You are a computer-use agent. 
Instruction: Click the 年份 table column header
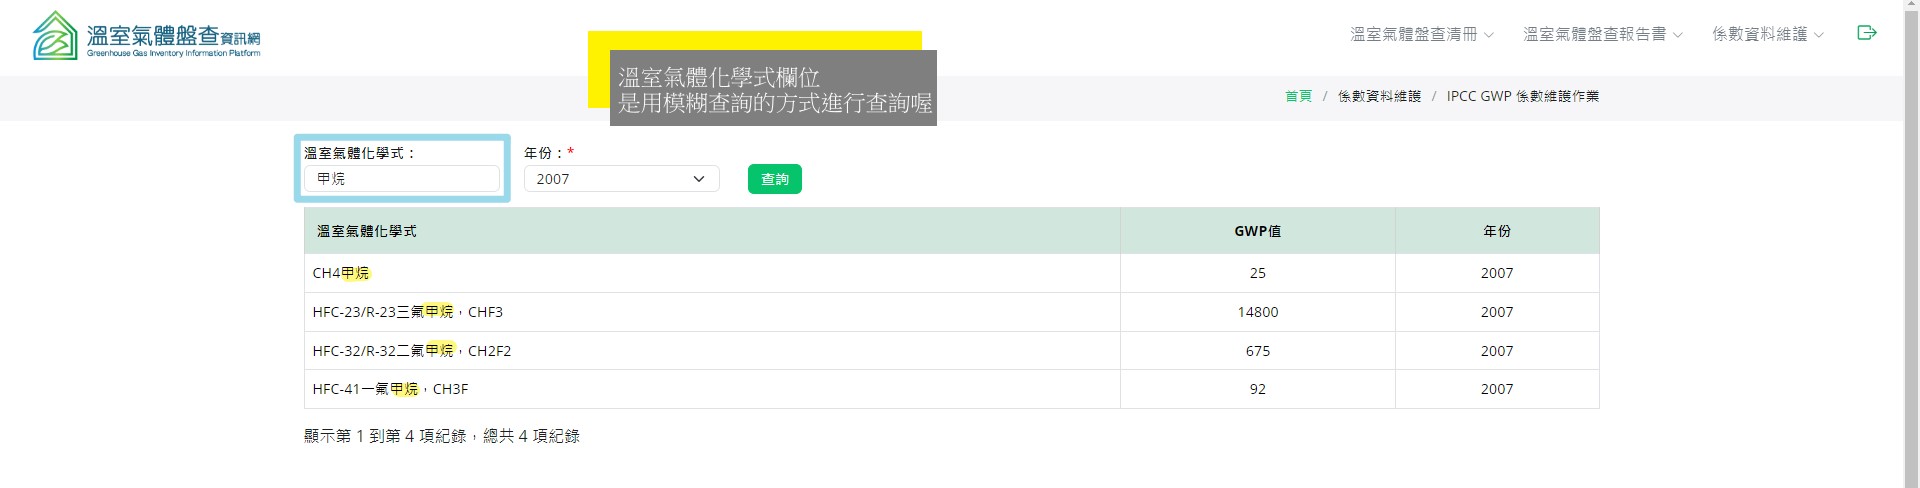[x=1496, y=231]
